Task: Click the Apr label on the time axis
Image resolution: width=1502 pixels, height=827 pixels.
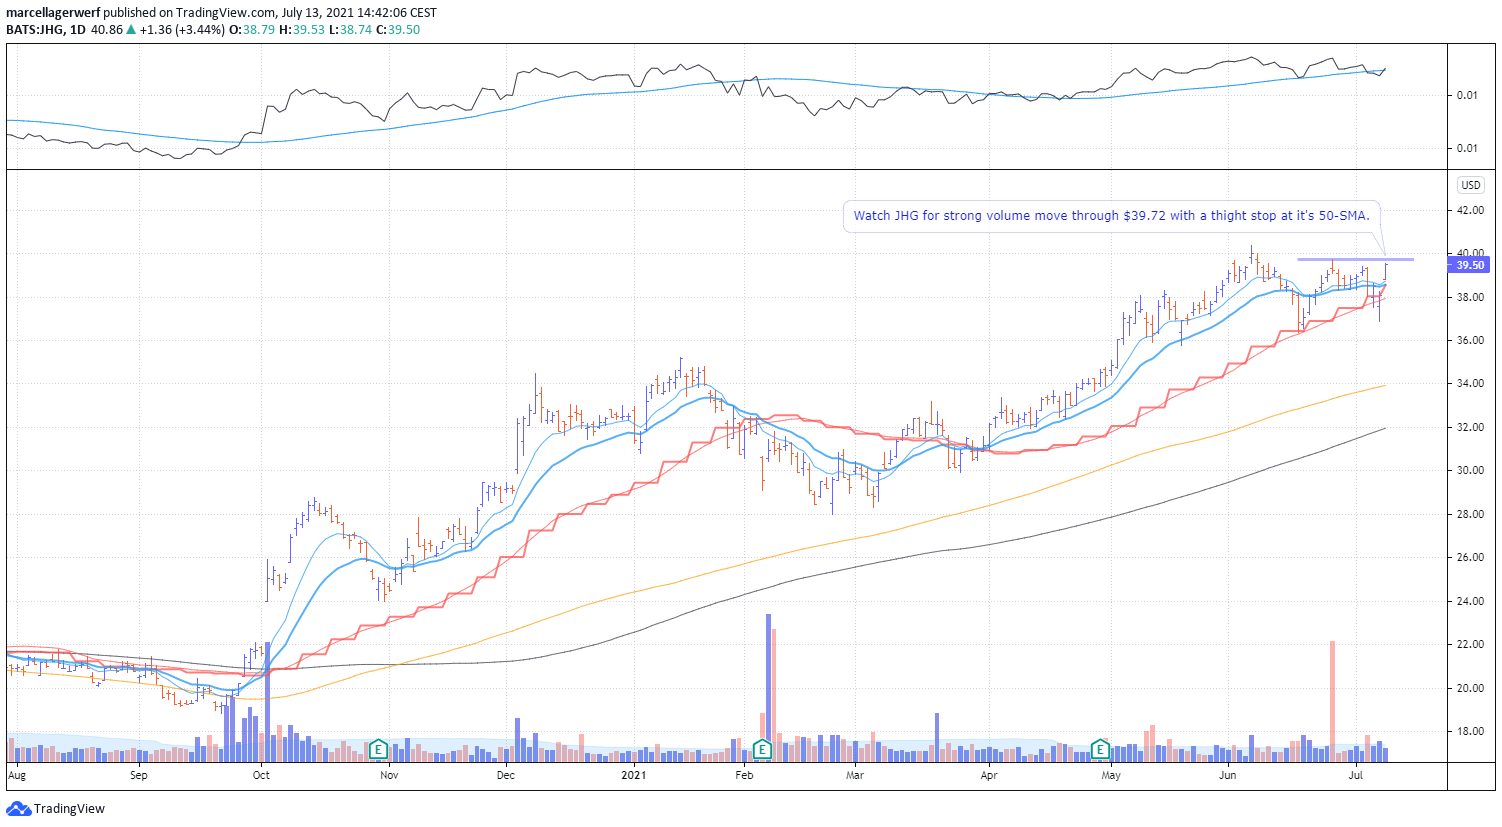Action: tap(989, 775)
